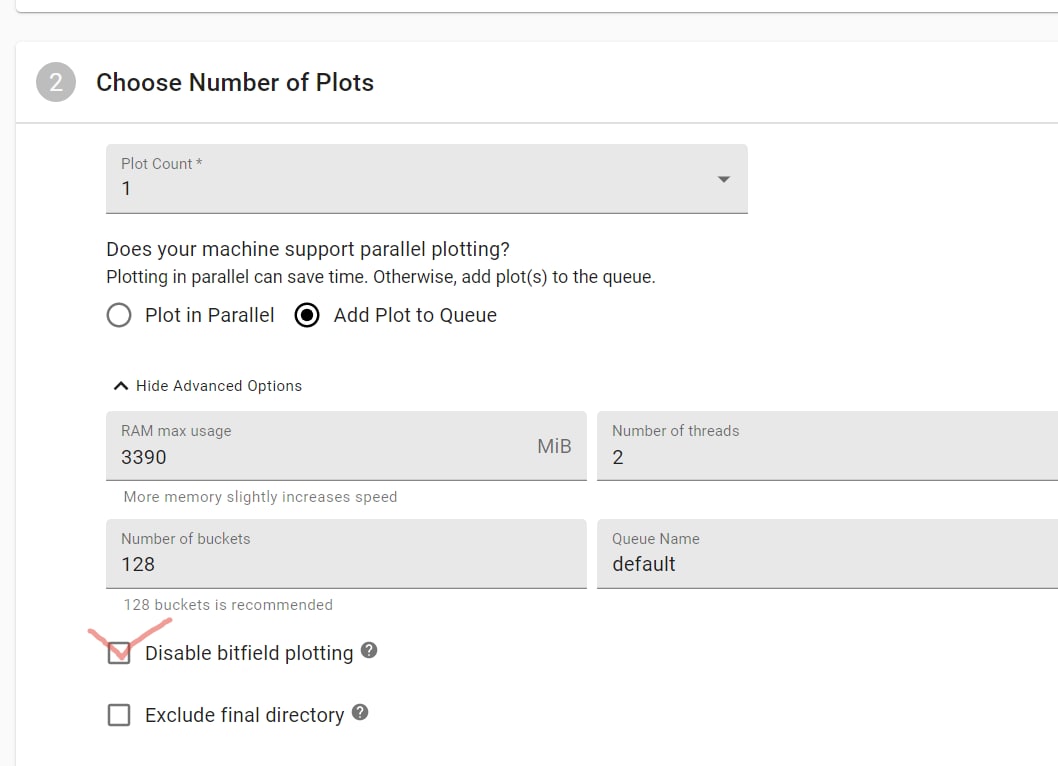Screen dimensions: 1058x766
Task: Open help for Exclude final directory
Action: (x=360, y=713)
